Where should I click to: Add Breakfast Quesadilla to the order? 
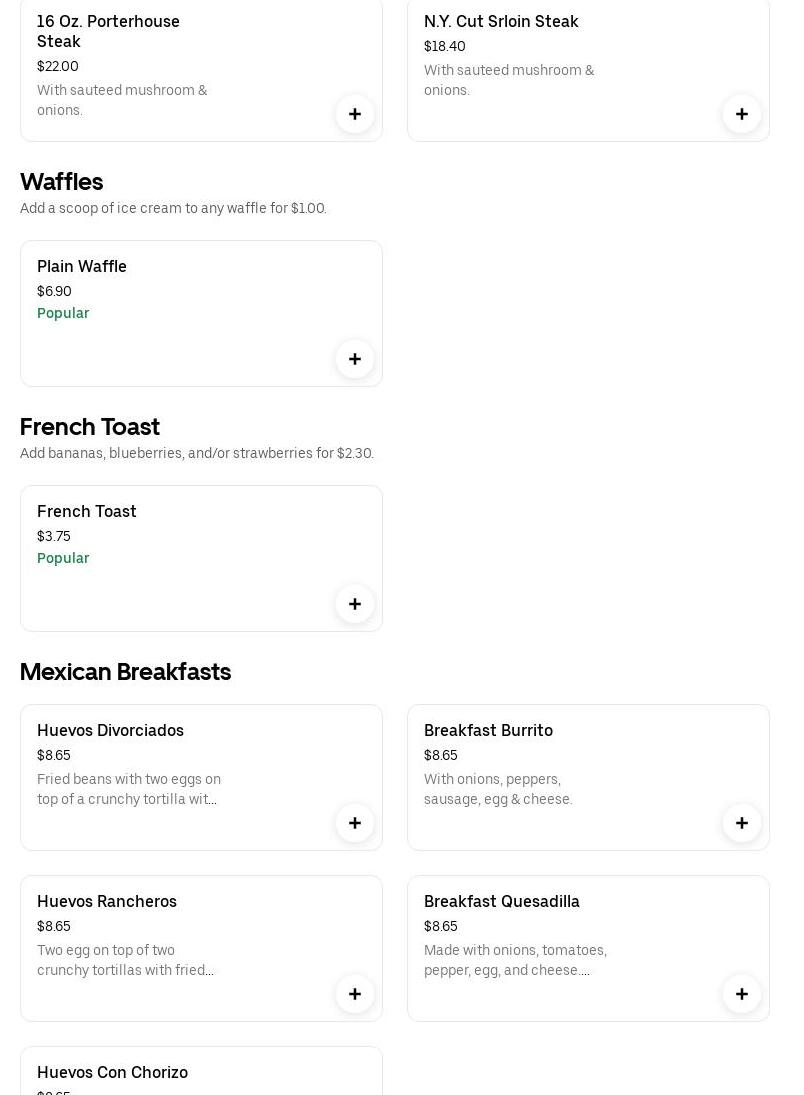point(742,994)
